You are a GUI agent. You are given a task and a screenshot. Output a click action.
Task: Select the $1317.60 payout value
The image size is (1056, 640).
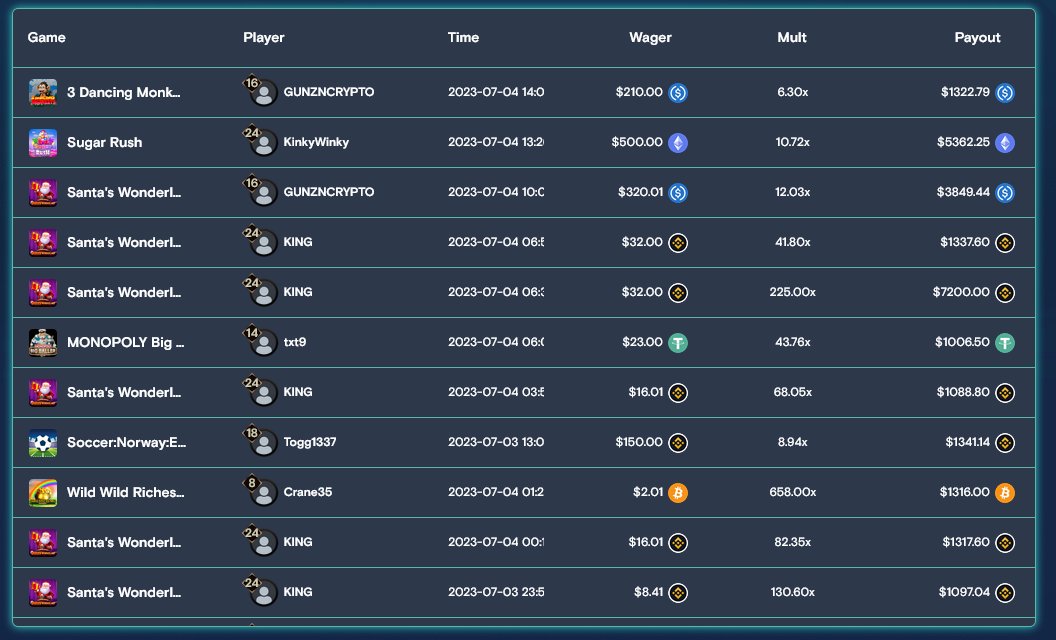click(965, 542)
